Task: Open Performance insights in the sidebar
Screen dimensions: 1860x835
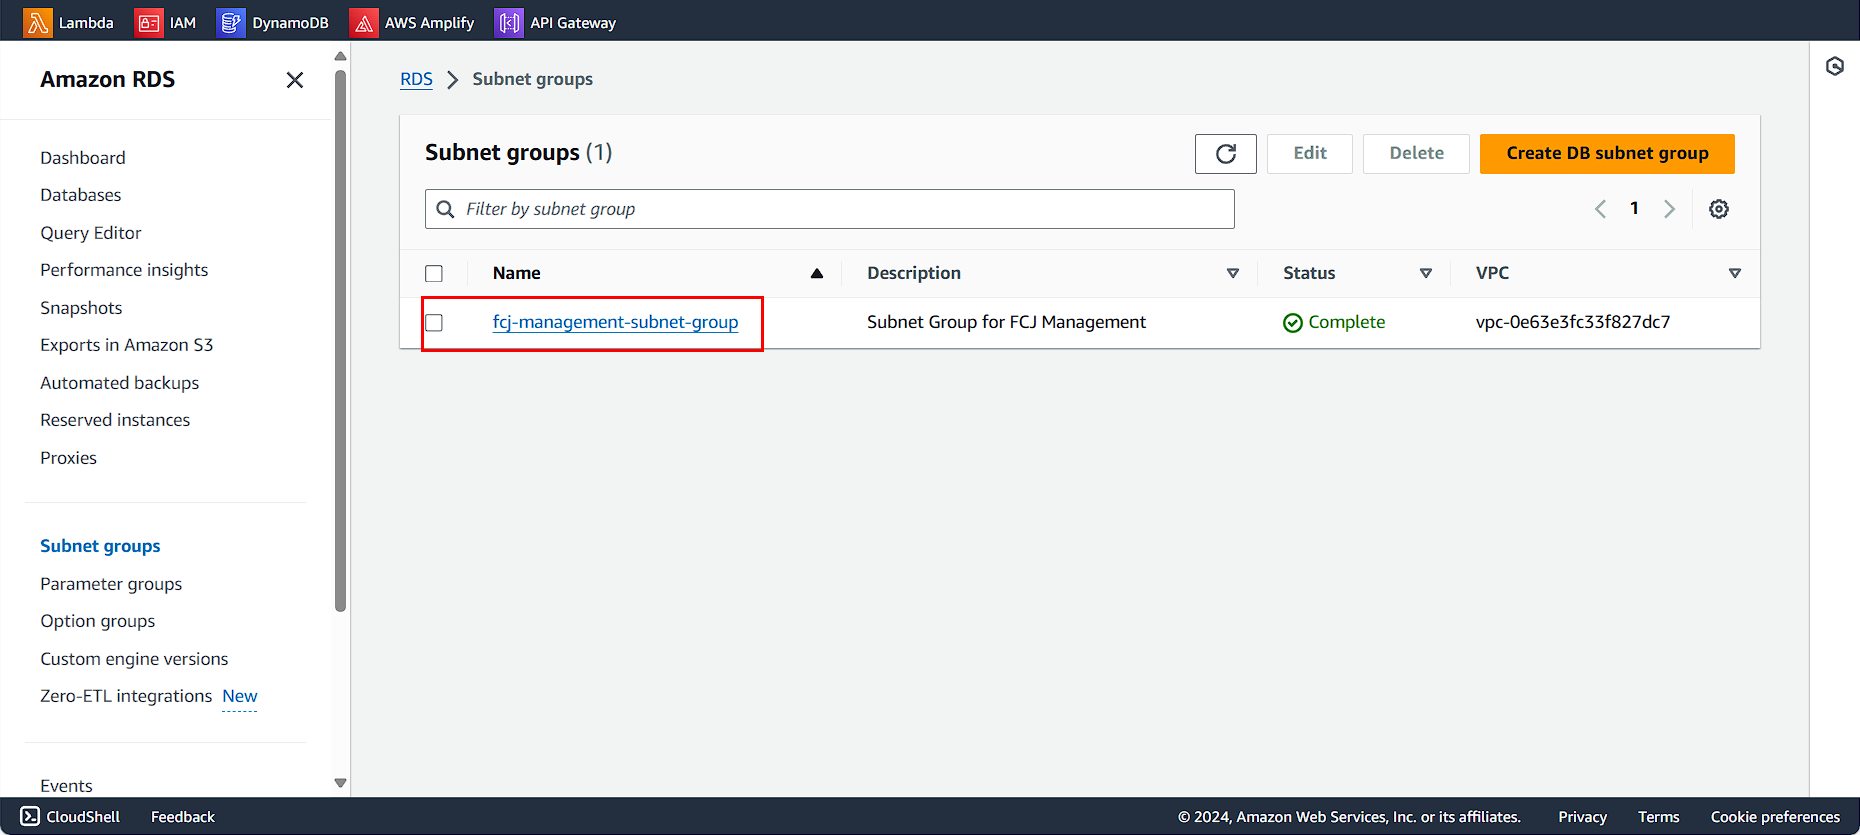Action: click(124, 270)
